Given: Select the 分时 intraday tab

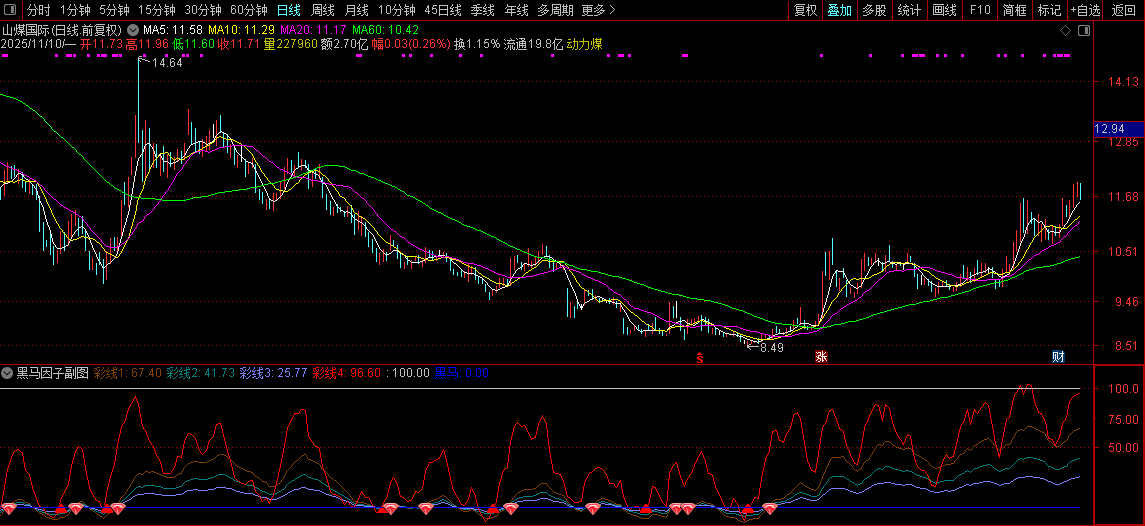Looking at the screenshot, I should click(38, 10).
